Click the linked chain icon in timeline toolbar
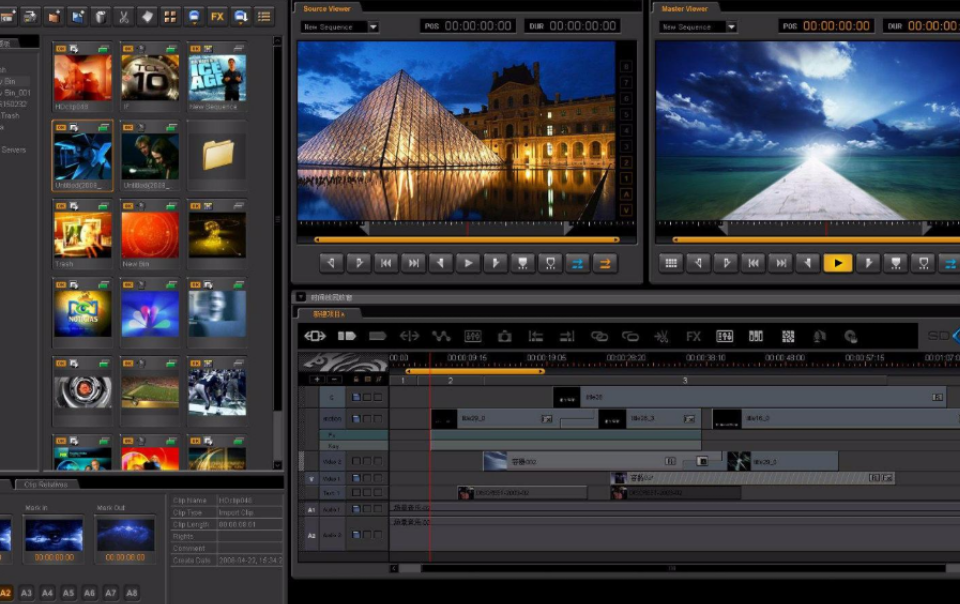960x604 pixels. (x=599, y=336)
